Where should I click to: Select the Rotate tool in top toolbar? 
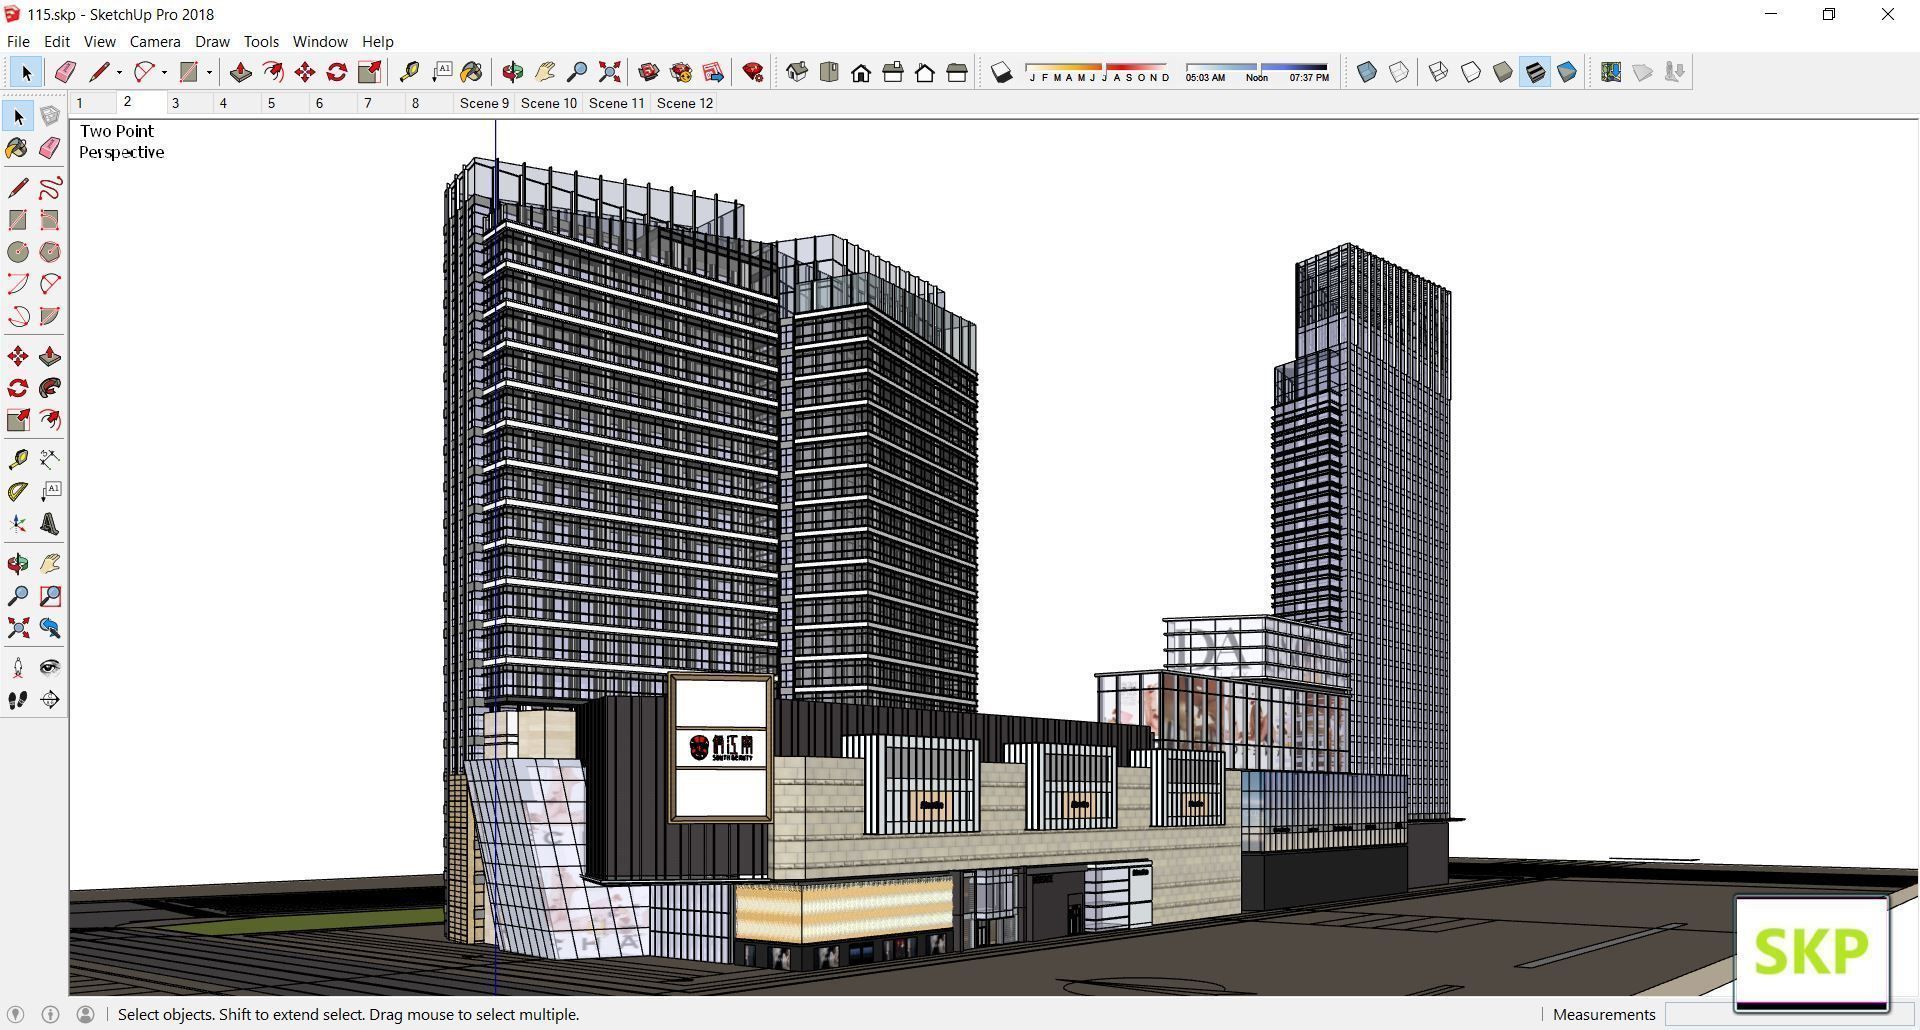[337, 72]
